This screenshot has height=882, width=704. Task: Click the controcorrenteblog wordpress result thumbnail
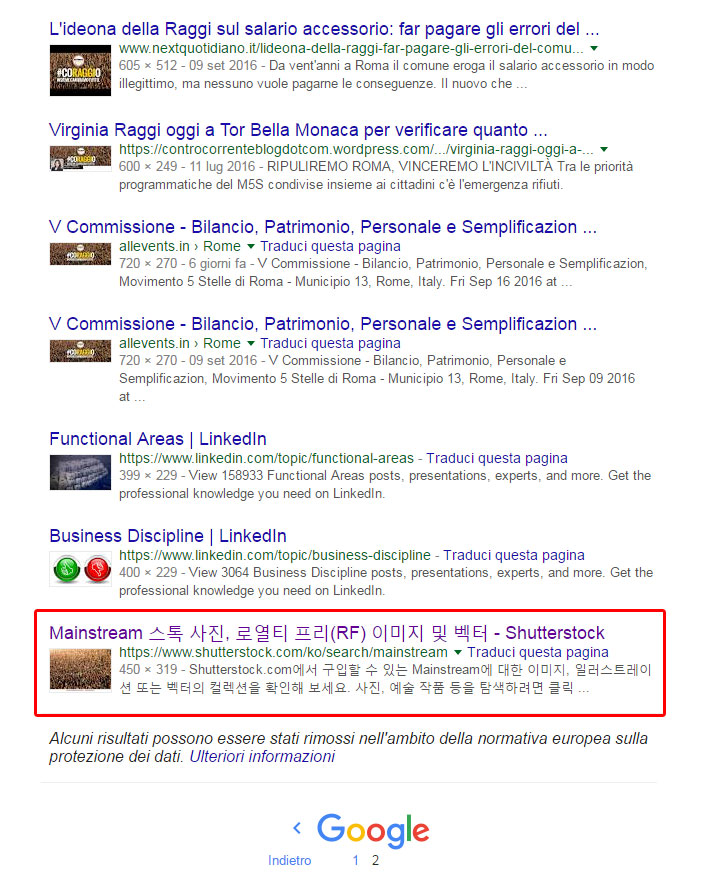pyautogui.click(x=80, y=159)
